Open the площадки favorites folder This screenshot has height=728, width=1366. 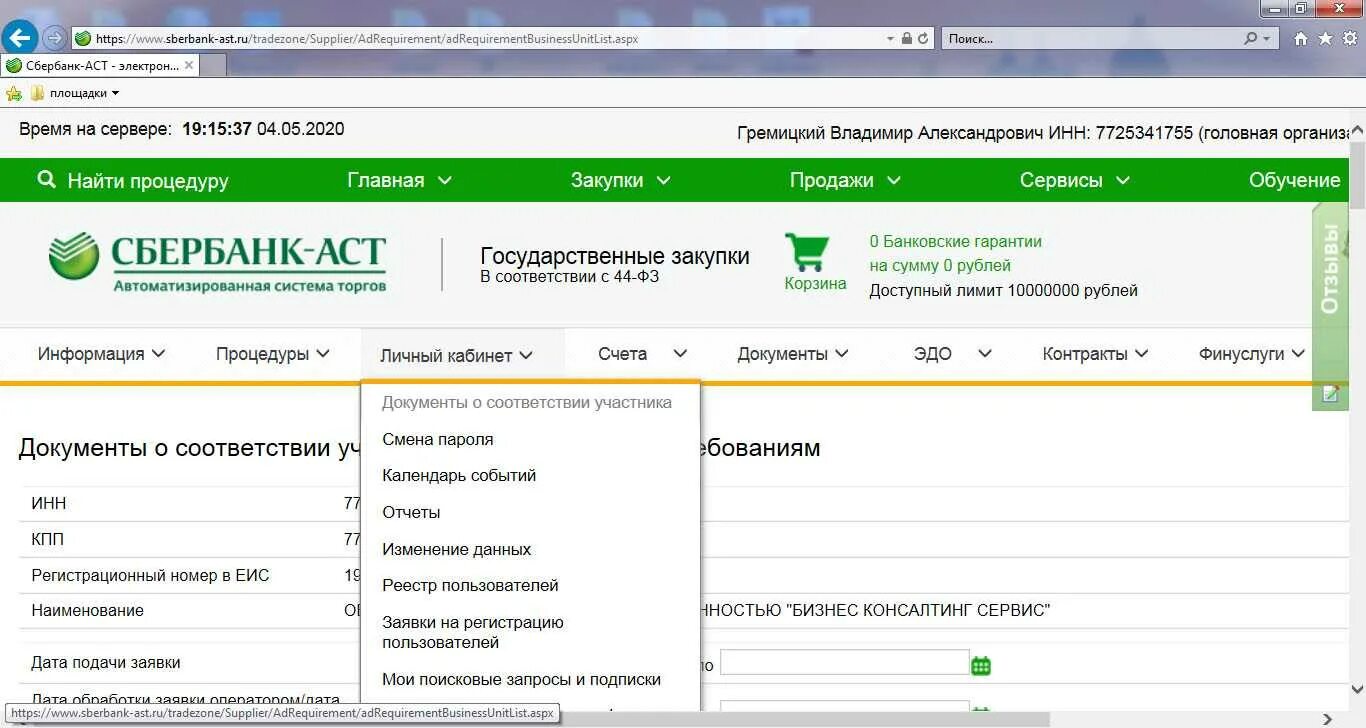[75, 93]
